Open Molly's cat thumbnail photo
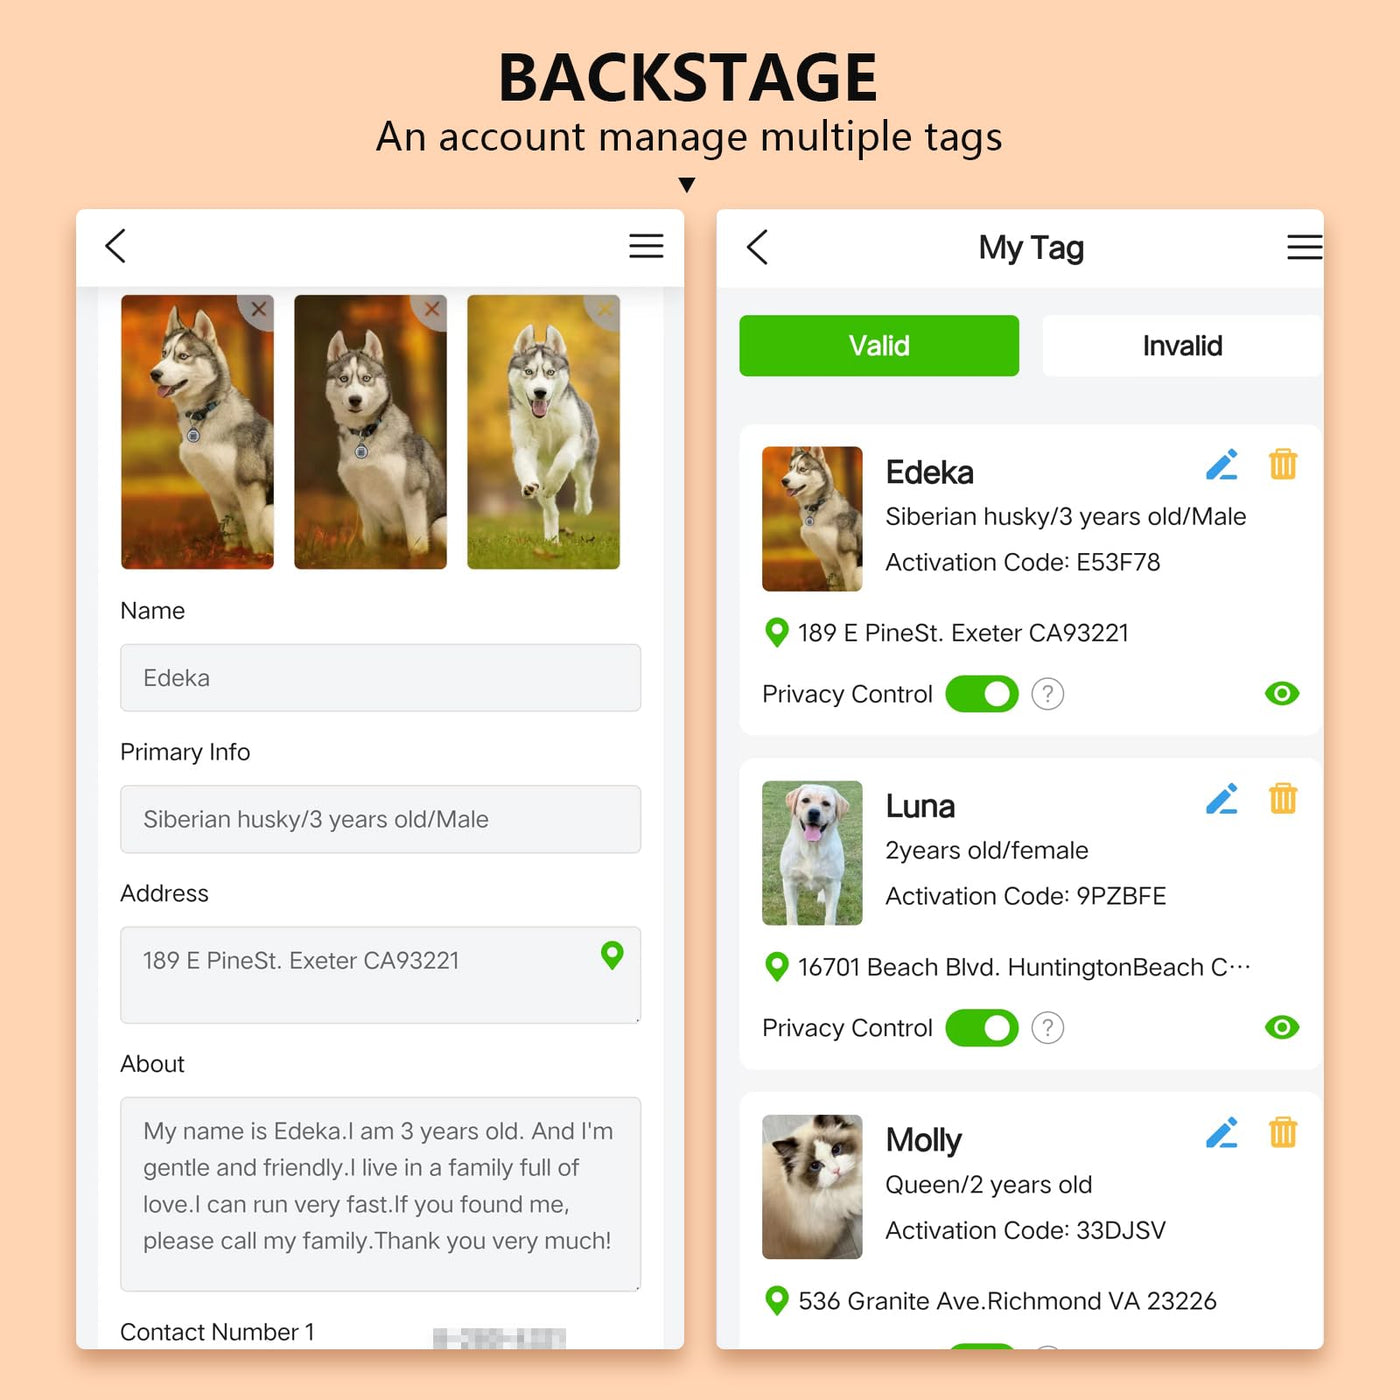This screenshot has width=1400, height=1400. click(x=812, y=1187)
